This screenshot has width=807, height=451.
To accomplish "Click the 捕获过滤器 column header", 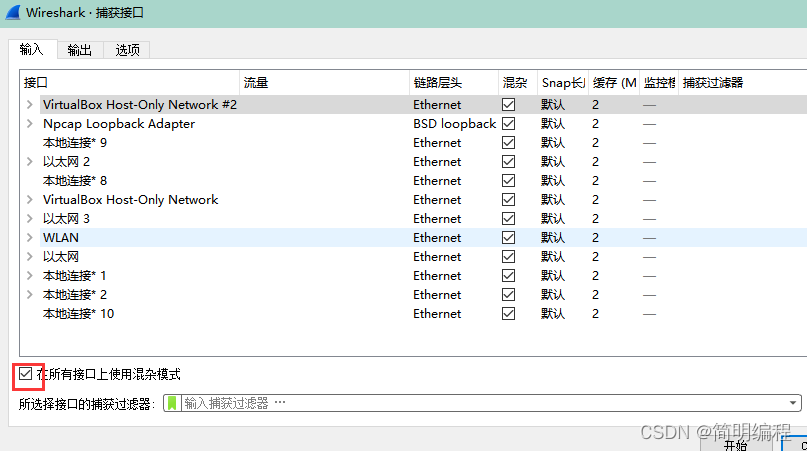I will tap(743, 83).
